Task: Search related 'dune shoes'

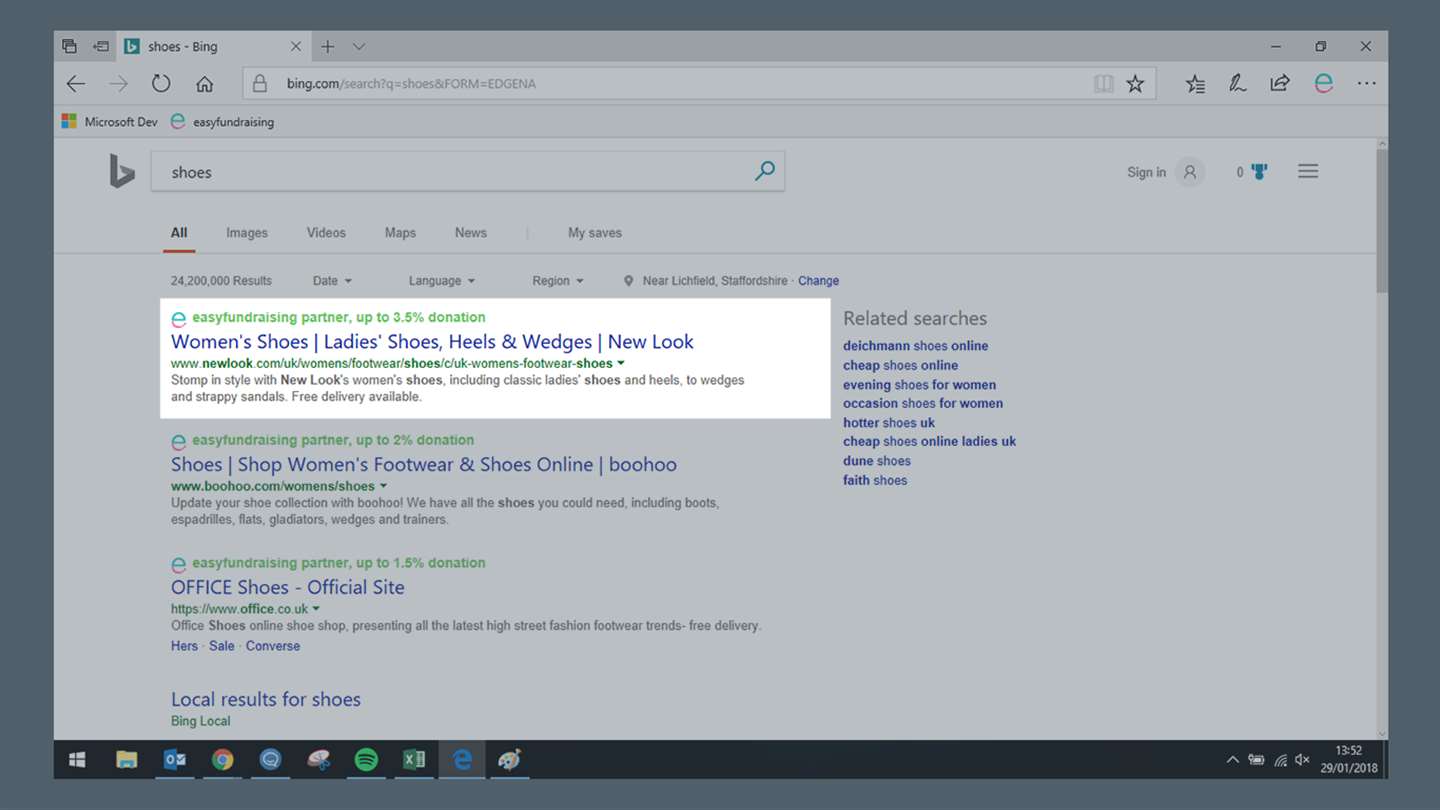Action: 877,461
